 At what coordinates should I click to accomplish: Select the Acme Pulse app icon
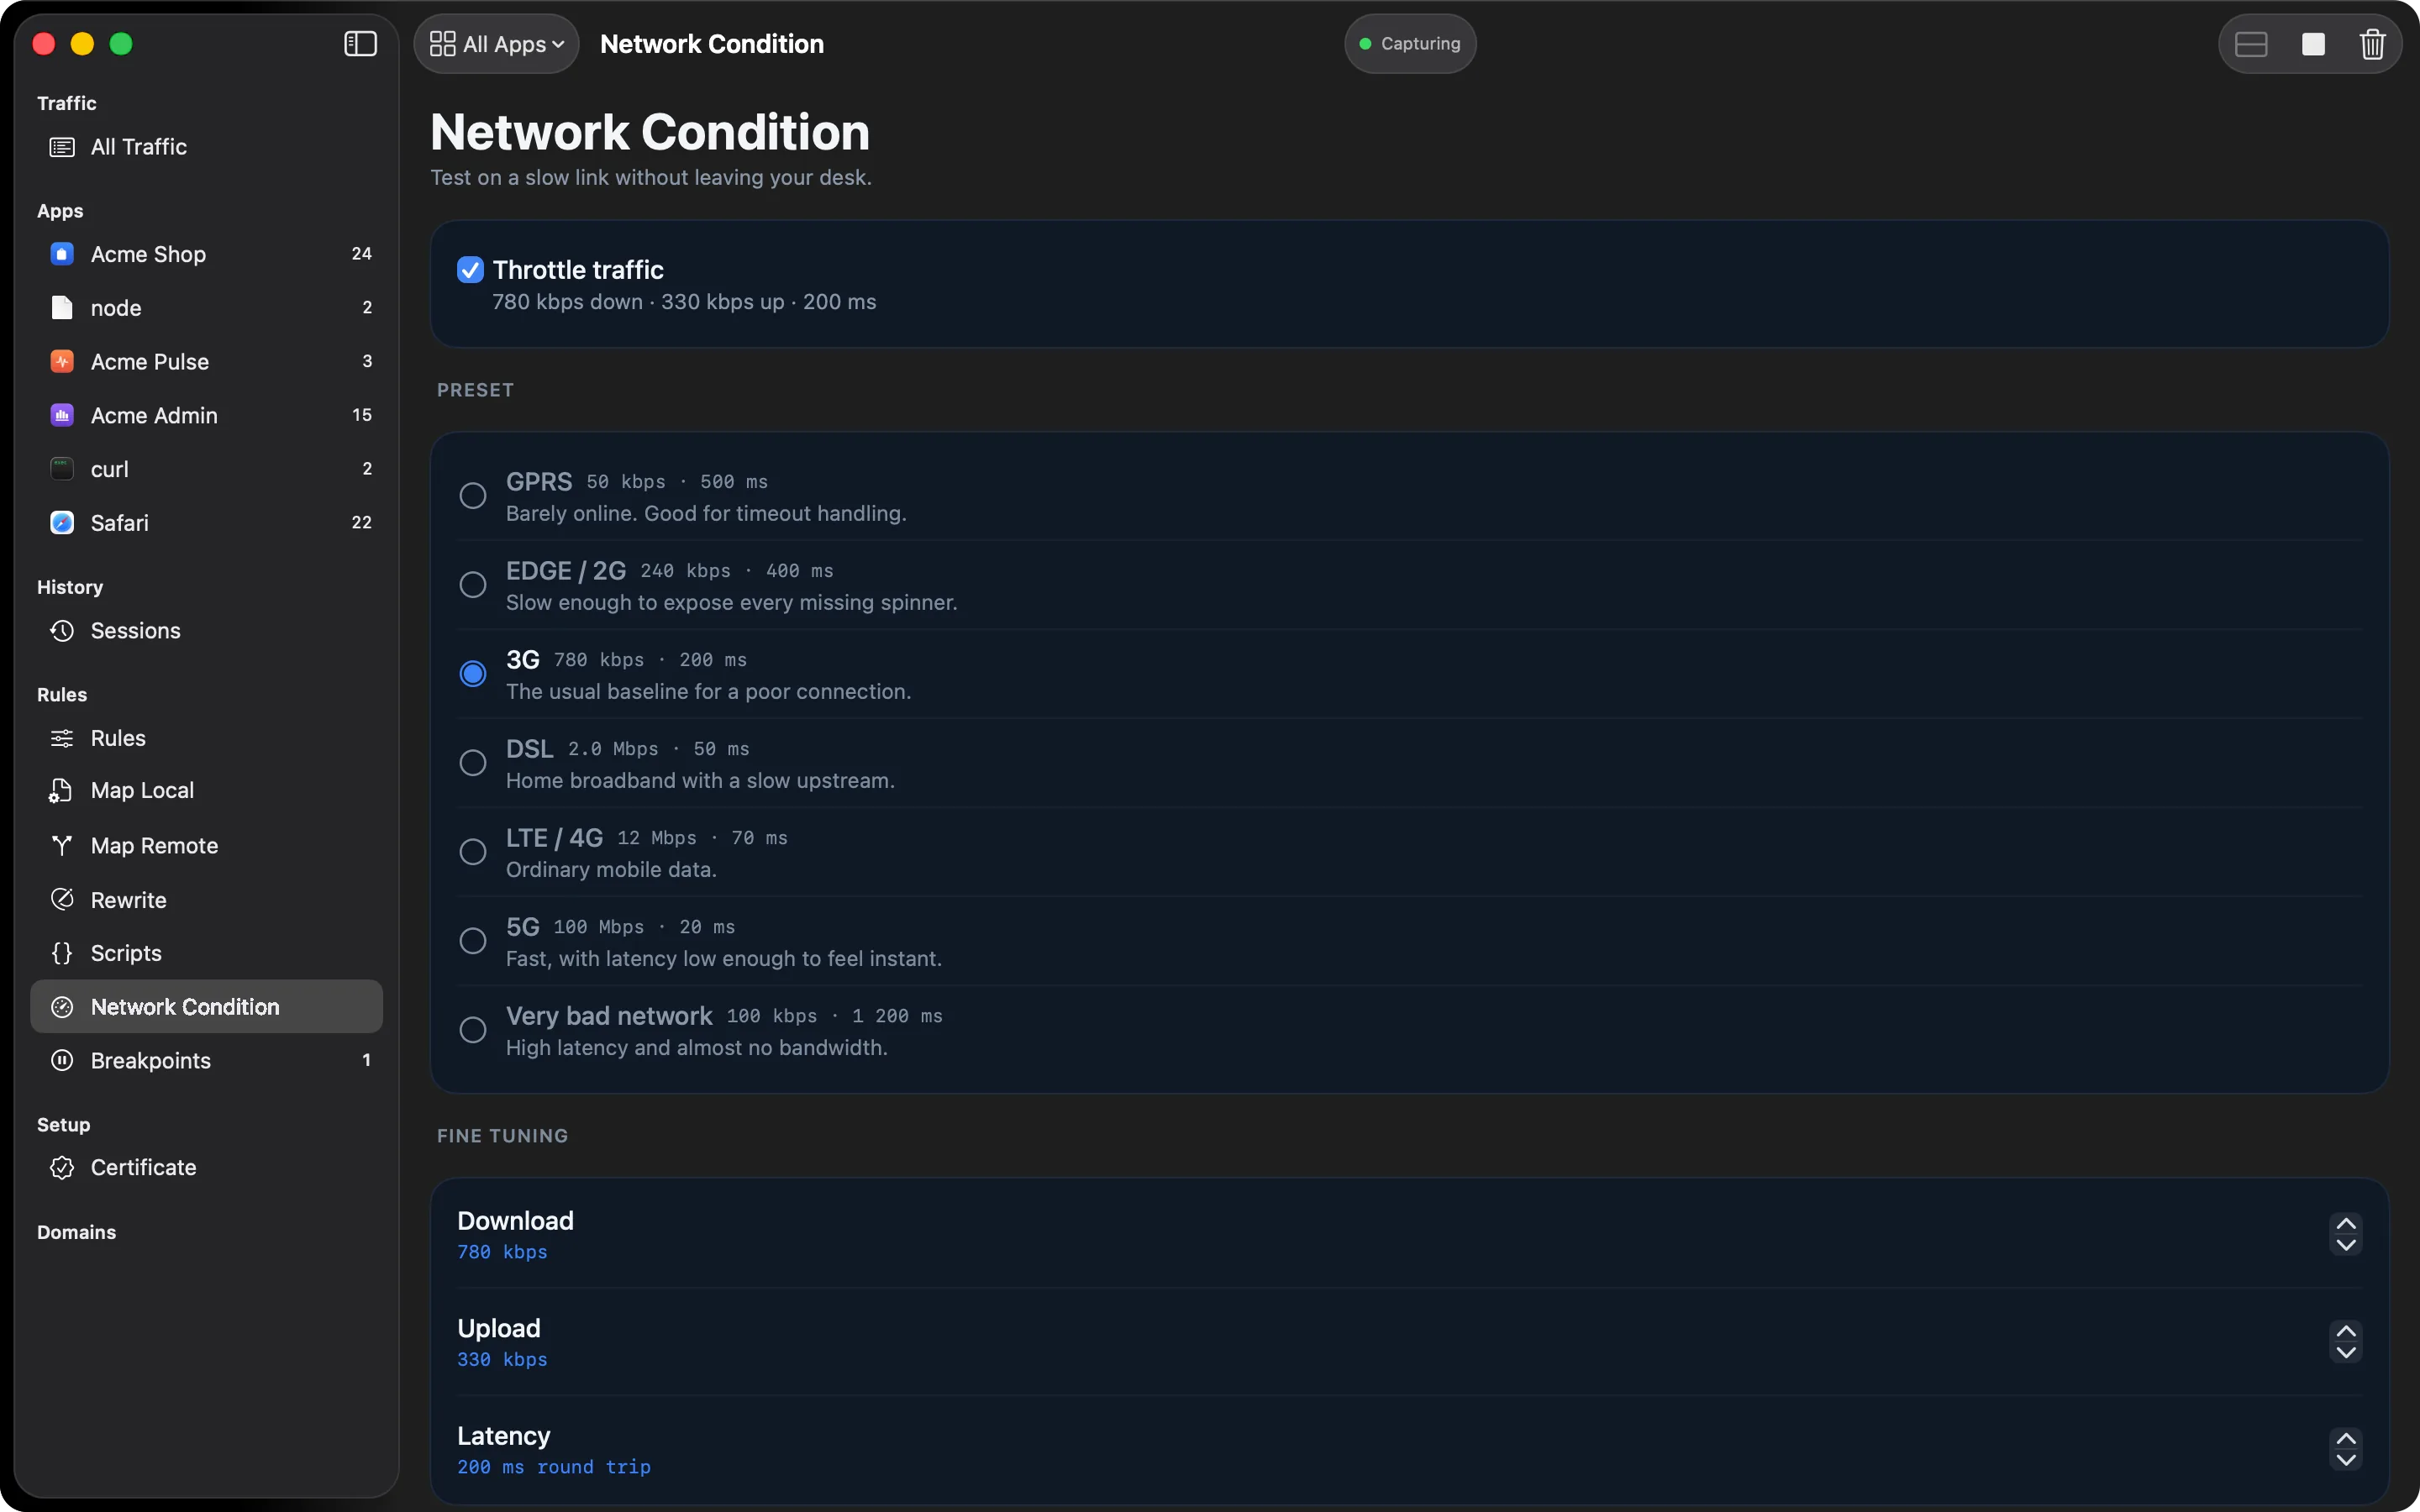click(x=62, y=361)
